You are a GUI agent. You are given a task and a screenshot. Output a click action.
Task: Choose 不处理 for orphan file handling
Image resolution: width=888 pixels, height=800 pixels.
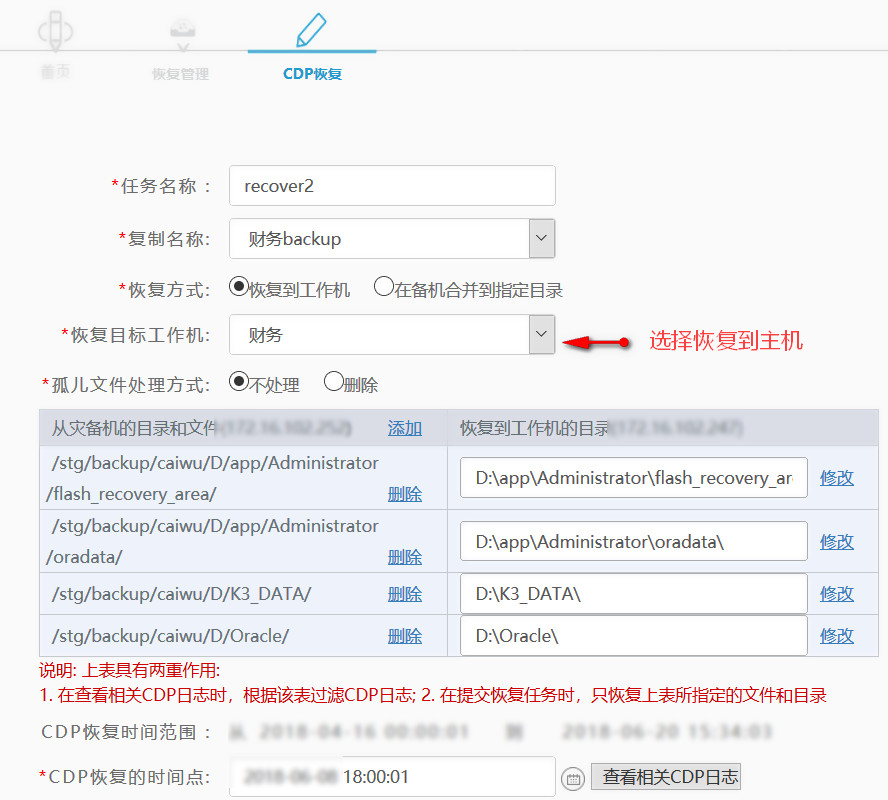(x=238, y=382)
